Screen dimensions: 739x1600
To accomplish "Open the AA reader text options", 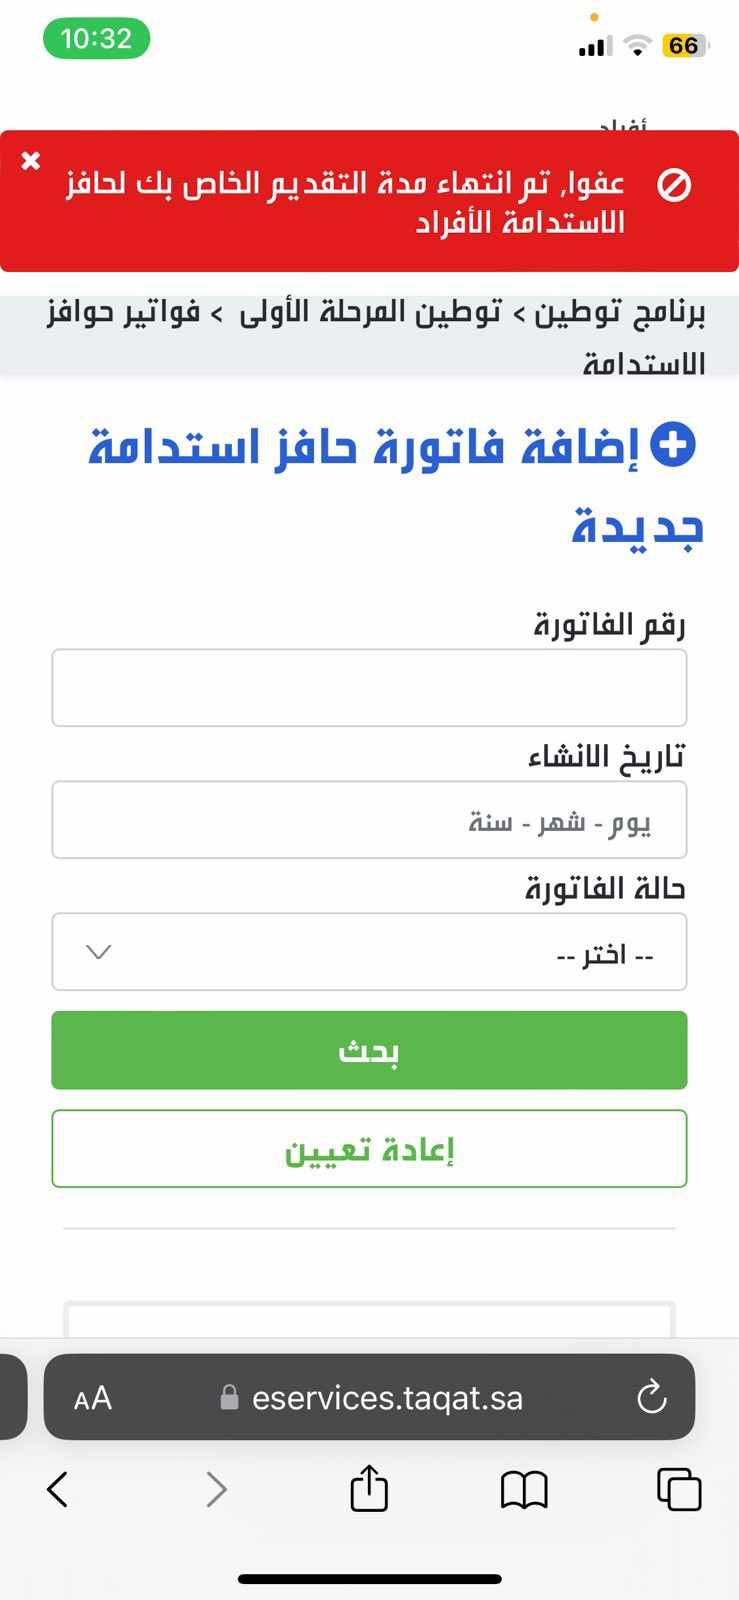I will [93, 1398].
